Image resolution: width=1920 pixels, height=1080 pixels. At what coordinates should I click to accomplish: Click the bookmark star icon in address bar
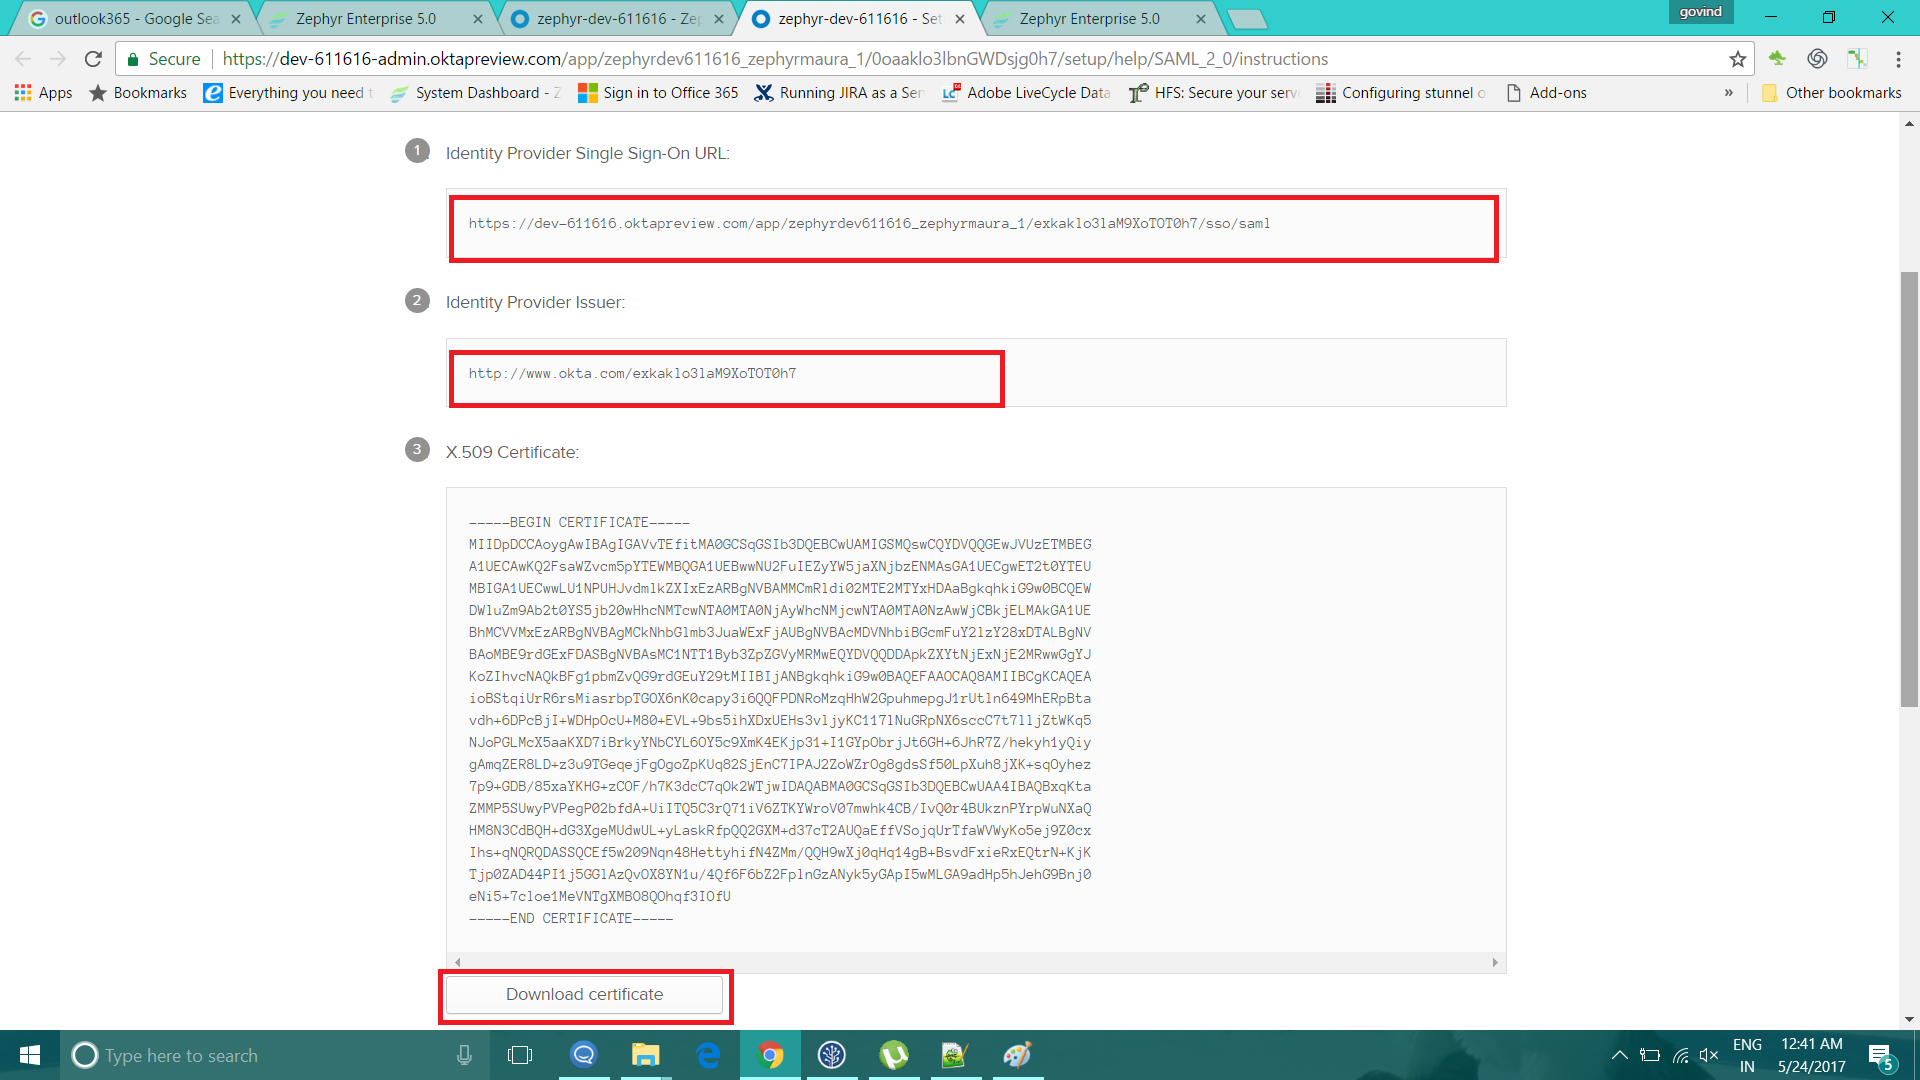1738,59
